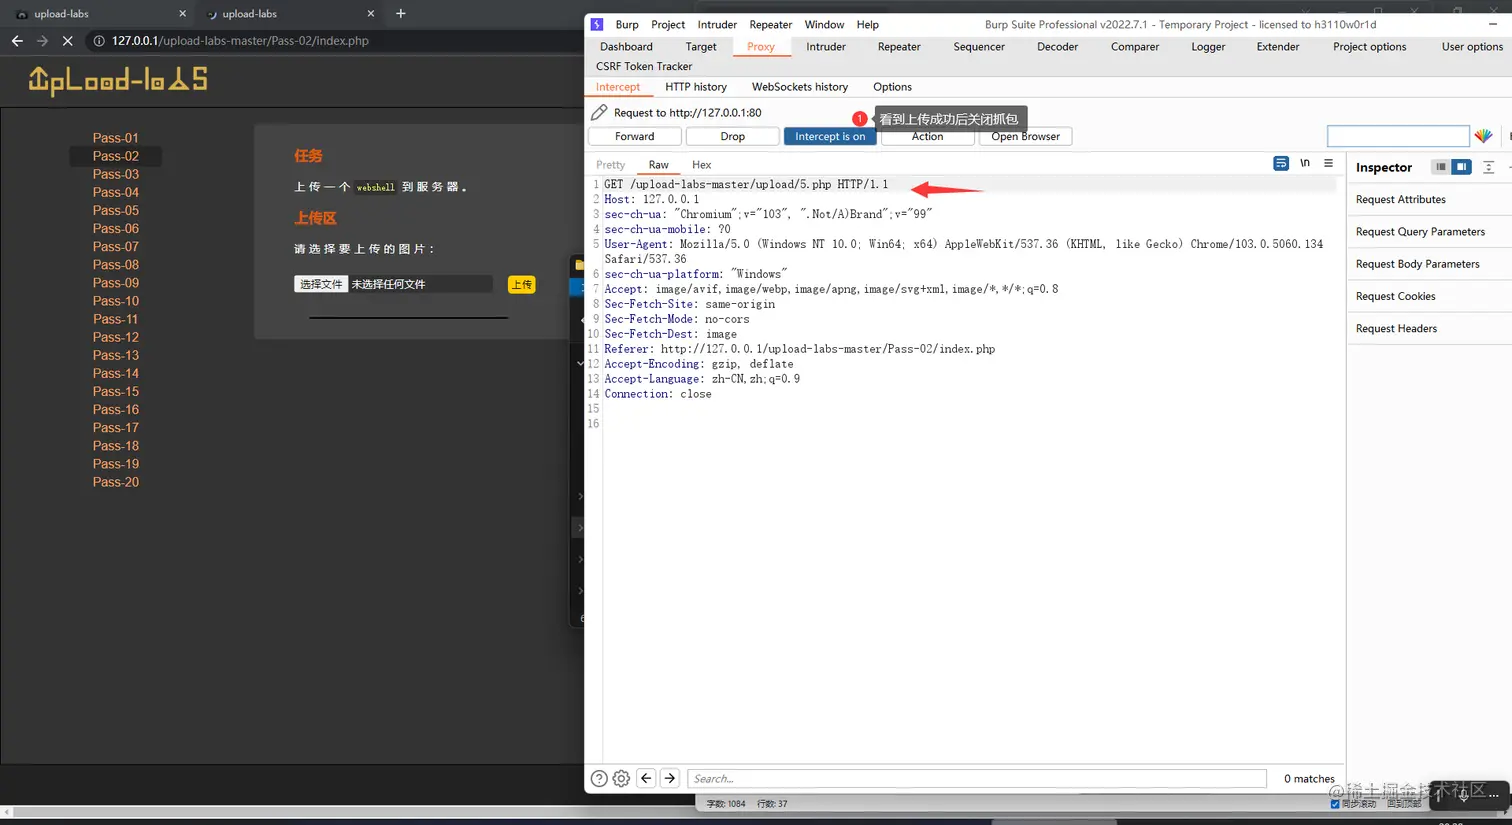Open the WebSockets history sub-tab
Screen dimensions: 1512x825
point(800,87)
